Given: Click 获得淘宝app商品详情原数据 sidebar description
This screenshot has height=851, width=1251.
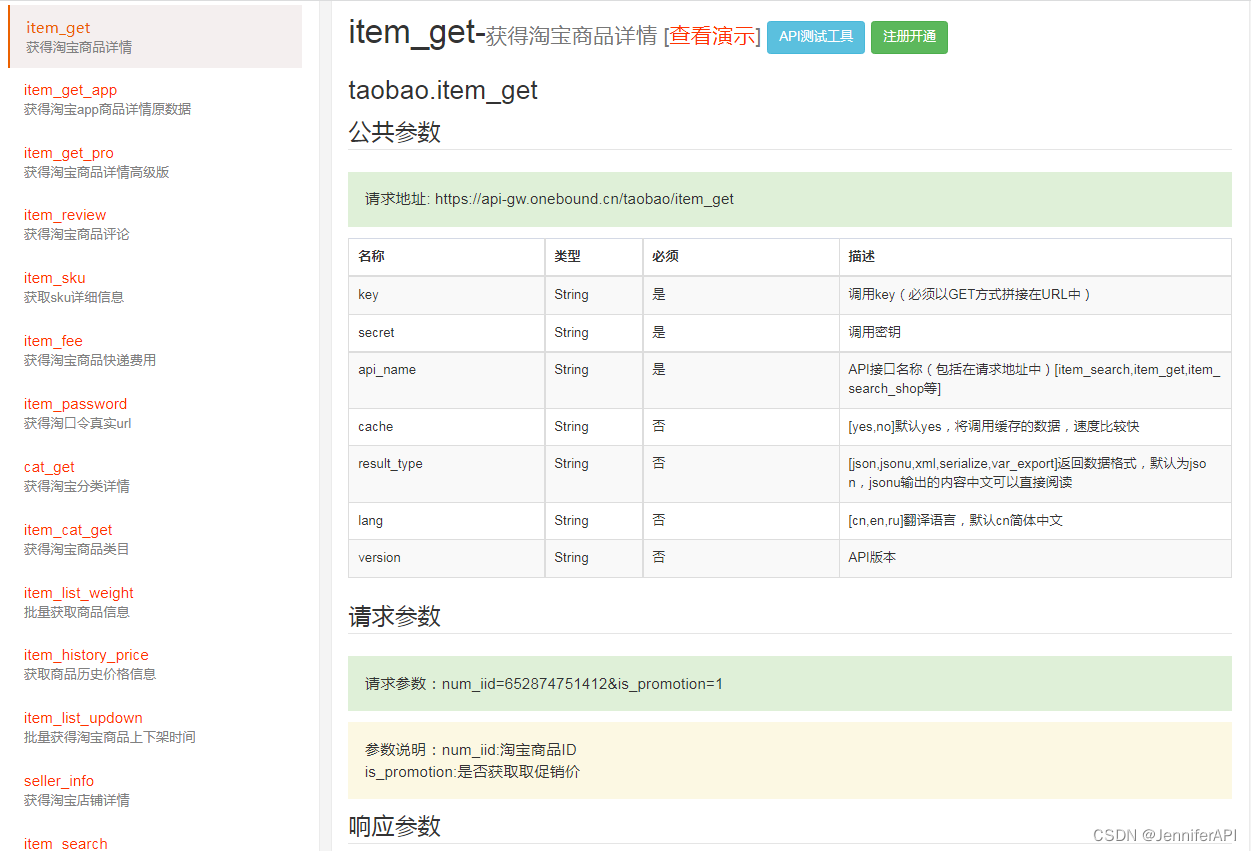Looking at the screenshot, I should tap(107, 109).
